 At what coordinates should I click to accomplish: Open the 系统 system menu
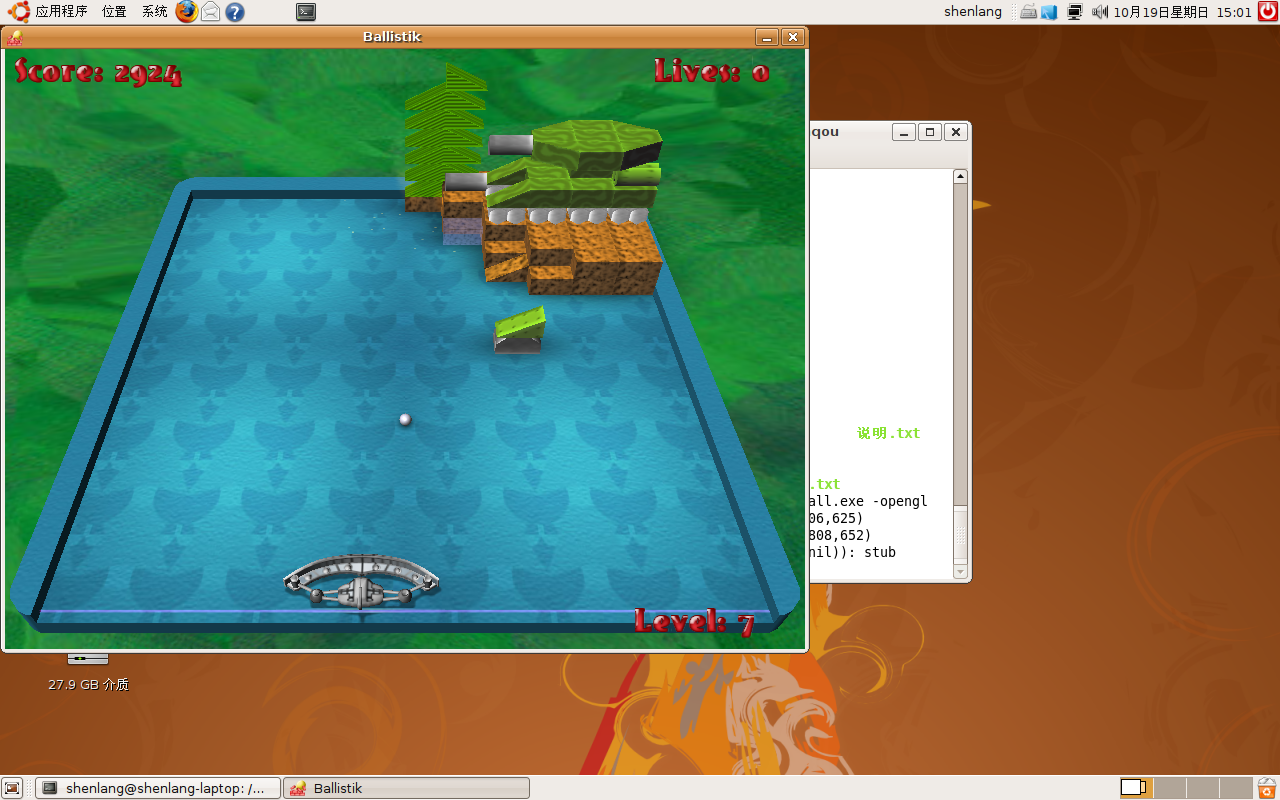click(x=154, y=12)
